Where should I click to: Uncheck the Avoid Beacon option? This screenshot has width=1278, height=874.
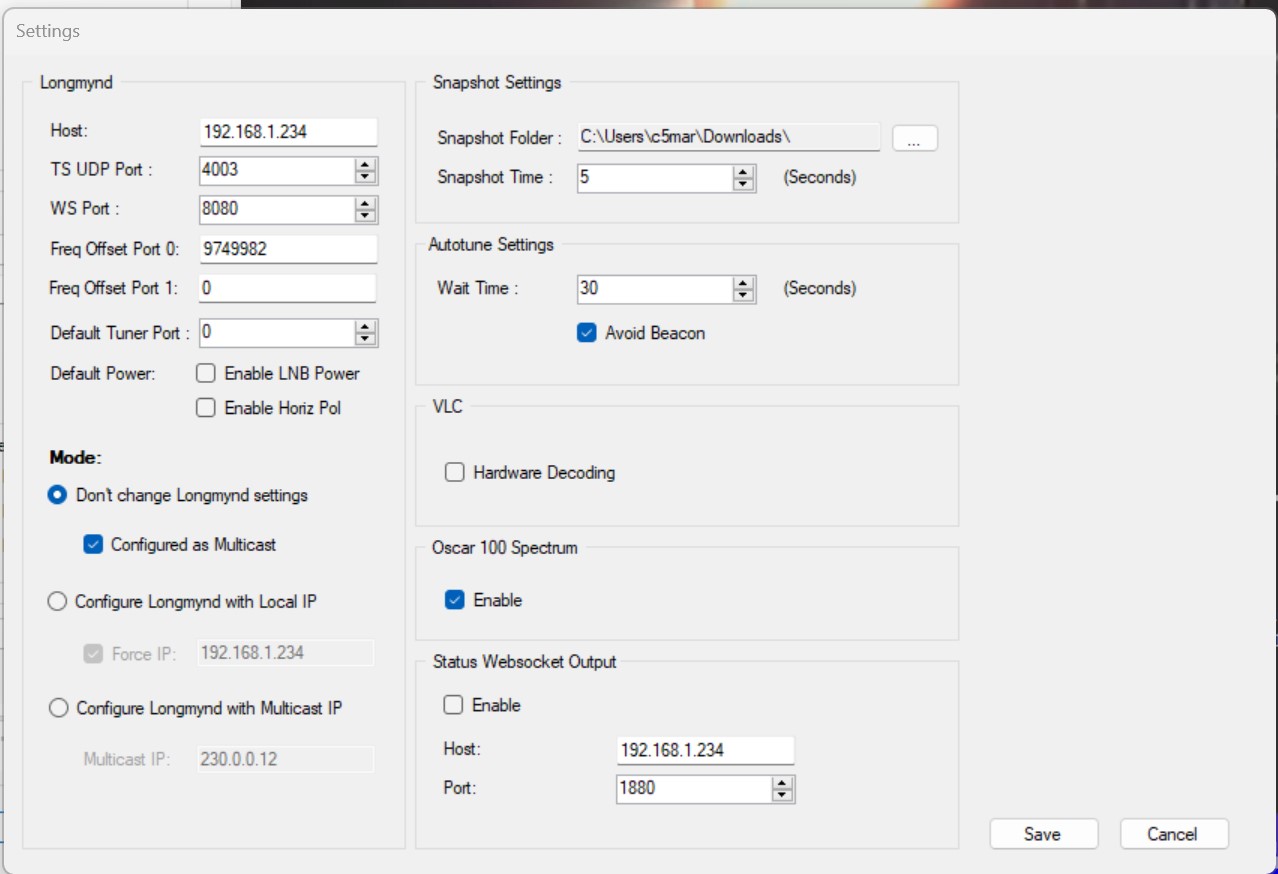[x=587, y=333]
